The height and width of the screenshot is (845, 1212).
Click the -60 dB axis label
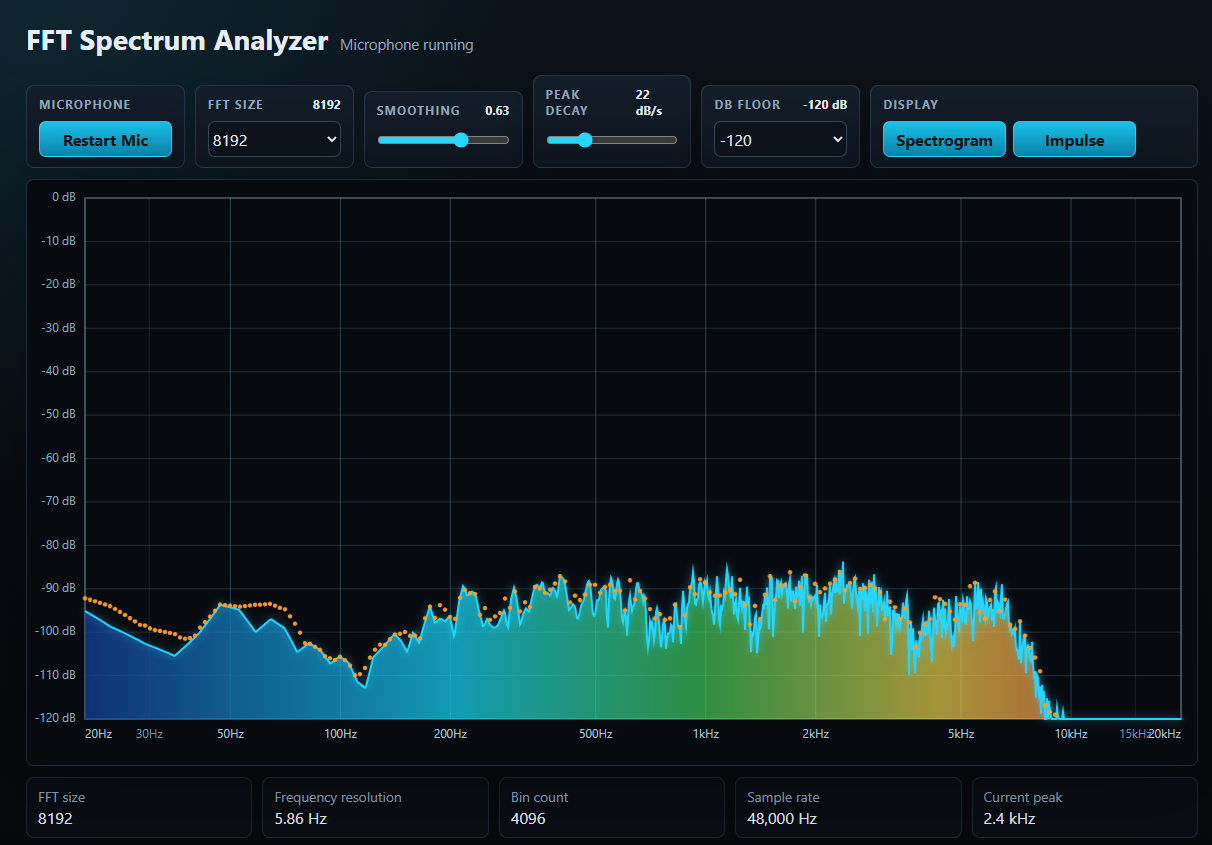(61, 458)
